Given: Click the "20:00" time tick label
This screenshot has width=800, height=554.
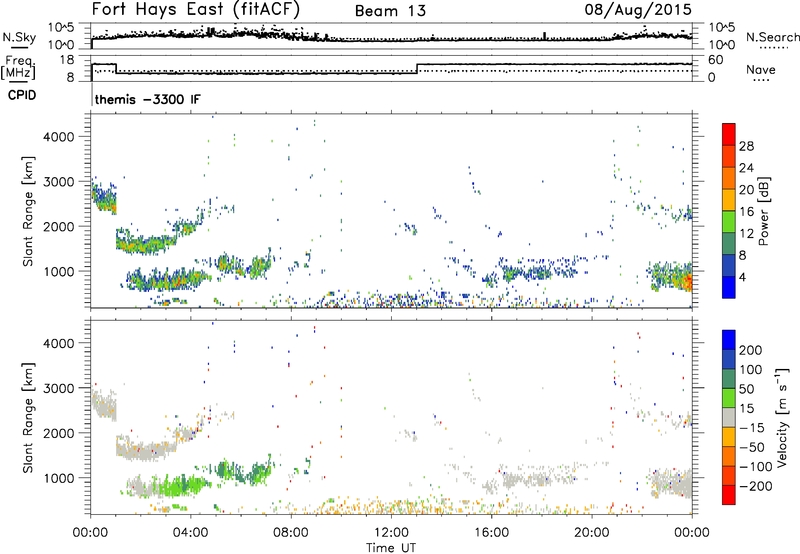Looking at the screenshot, I should pos(591,533).
